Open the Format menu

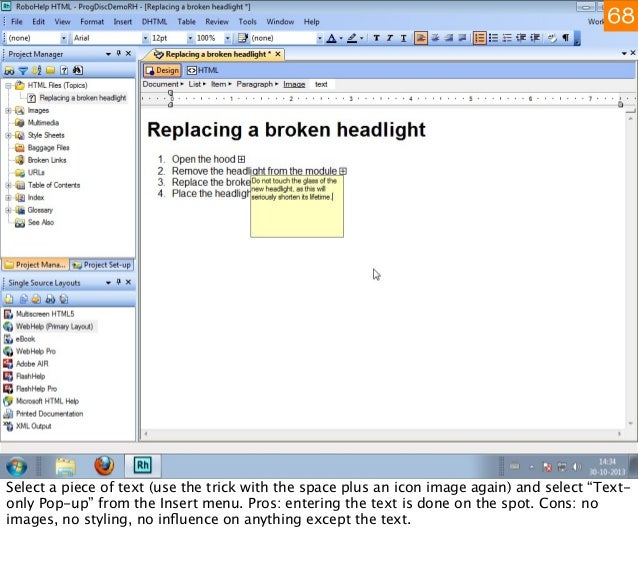[x=92, y=22]
